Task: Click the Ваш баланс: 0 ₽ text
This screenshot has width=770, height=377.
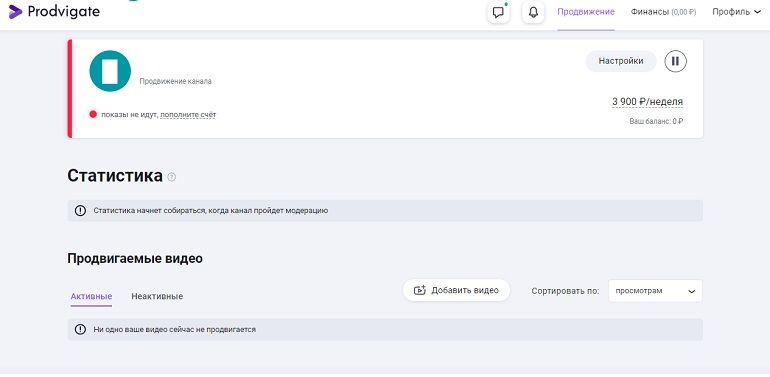Action: pos(656,121)
